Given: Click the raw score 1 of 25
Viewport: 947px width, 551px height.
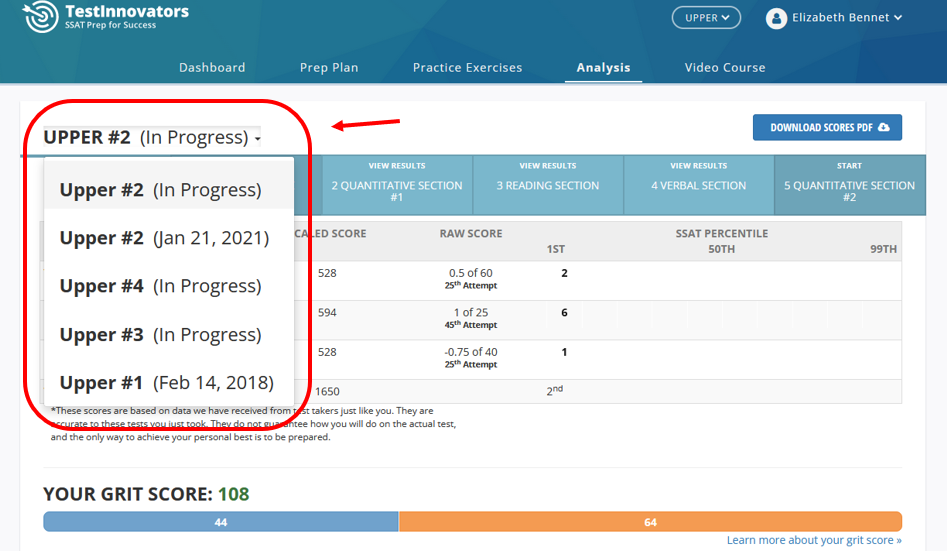Looking at the screenshot, I should click(470, 312).
